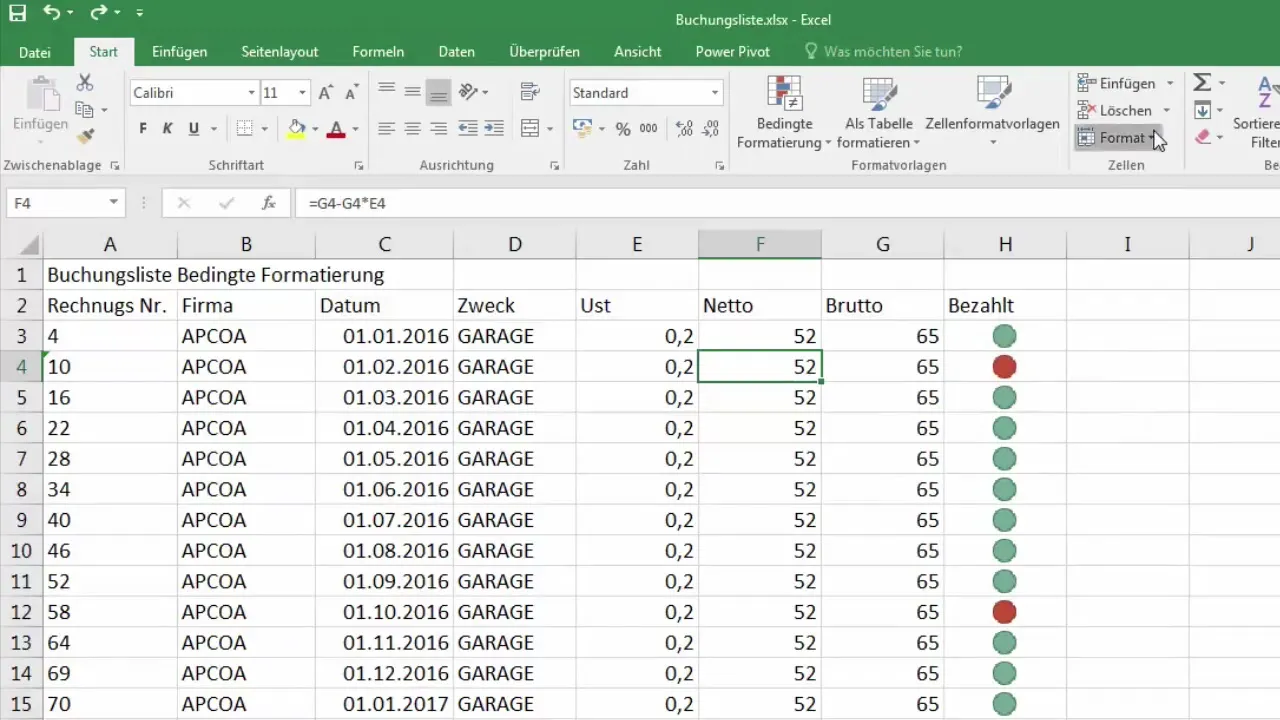This screenshot has width=1280, height=720.
Task: Click the Orientation text rotation icon
Action: point(467,92)
